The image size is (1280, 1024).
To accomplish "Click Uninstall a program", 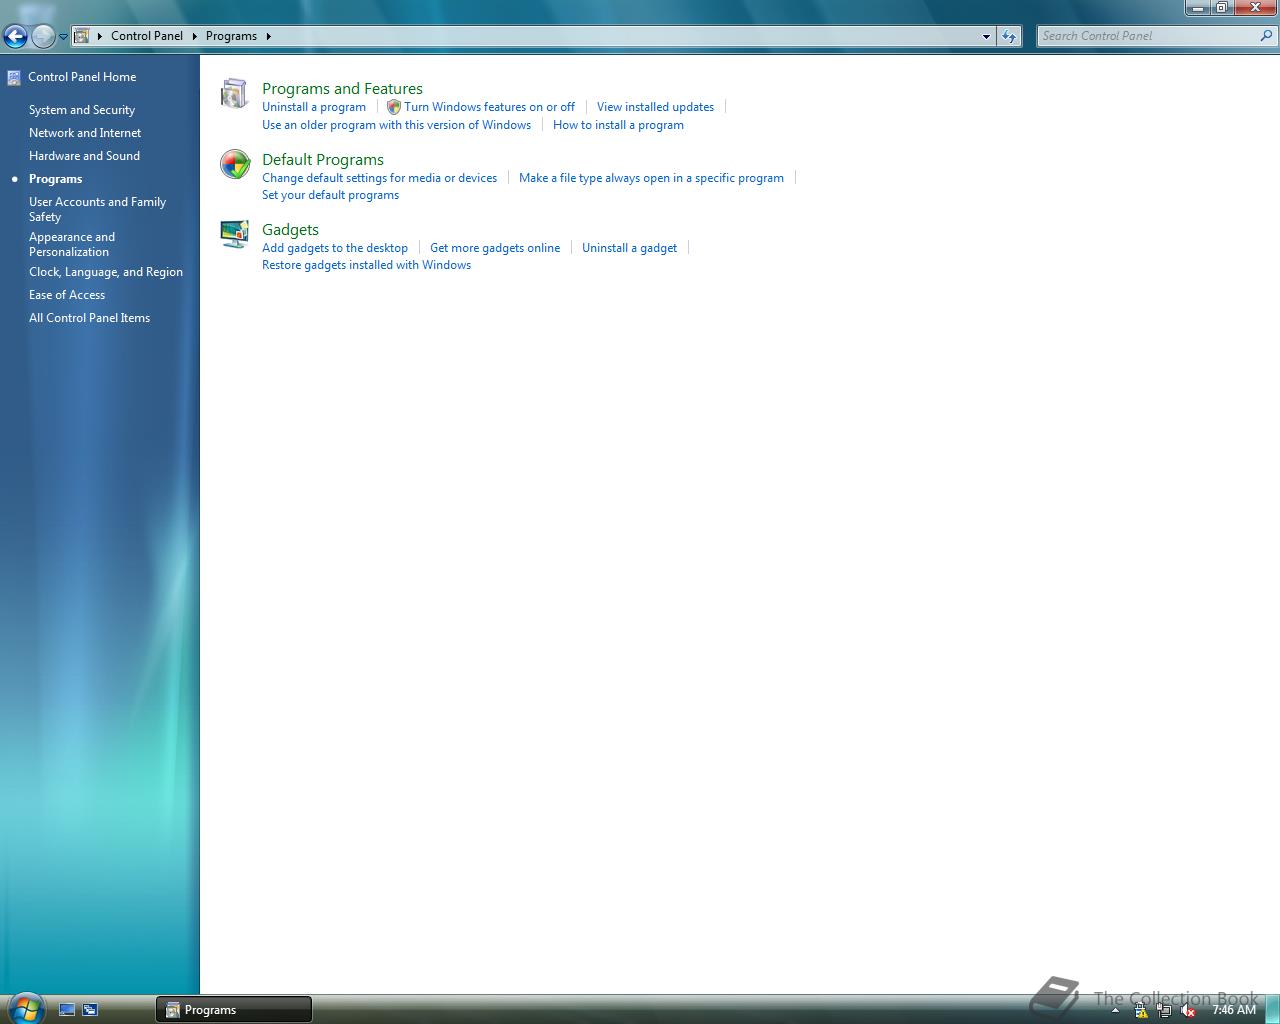I will (314, 107).
